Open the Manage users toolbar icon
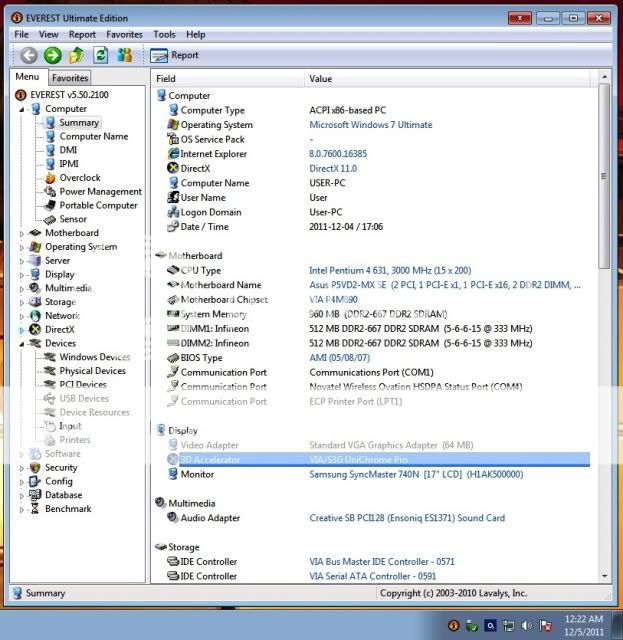Screen dimensions: 623x640 point(125,55)
